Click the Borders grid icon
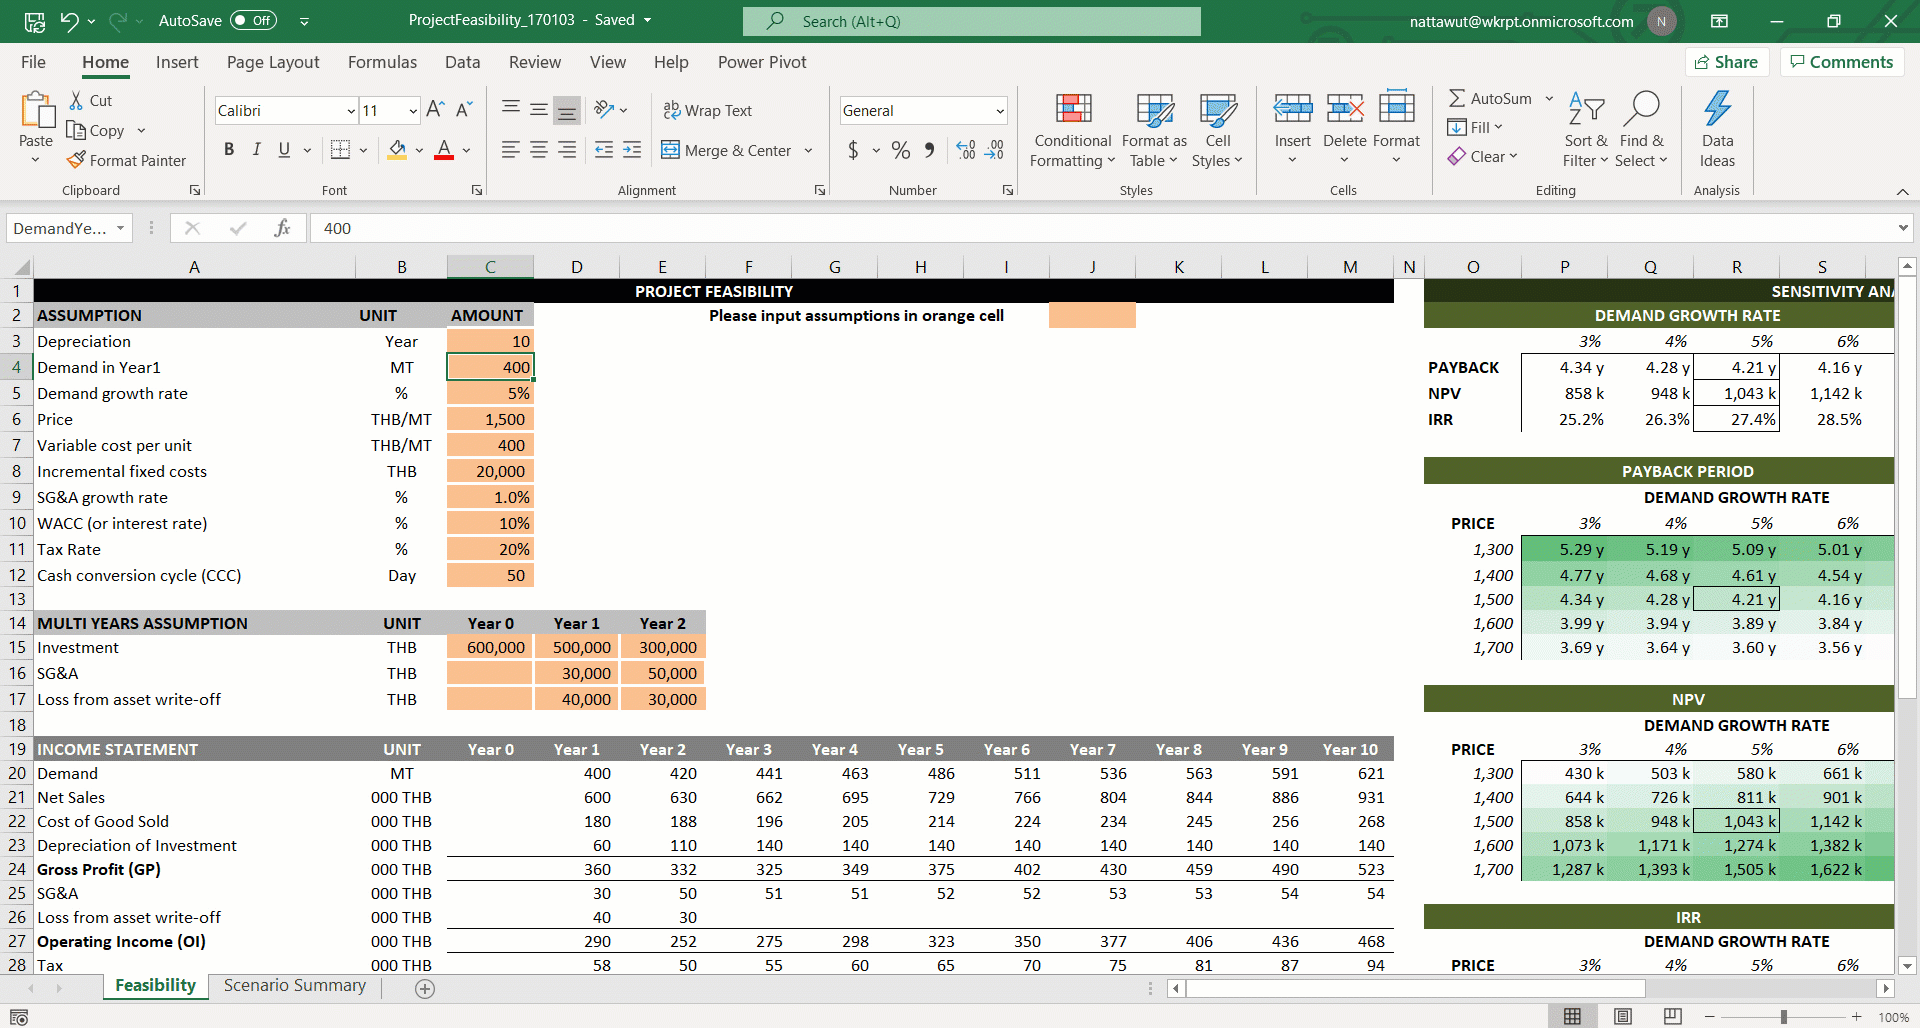 [340, 150]
